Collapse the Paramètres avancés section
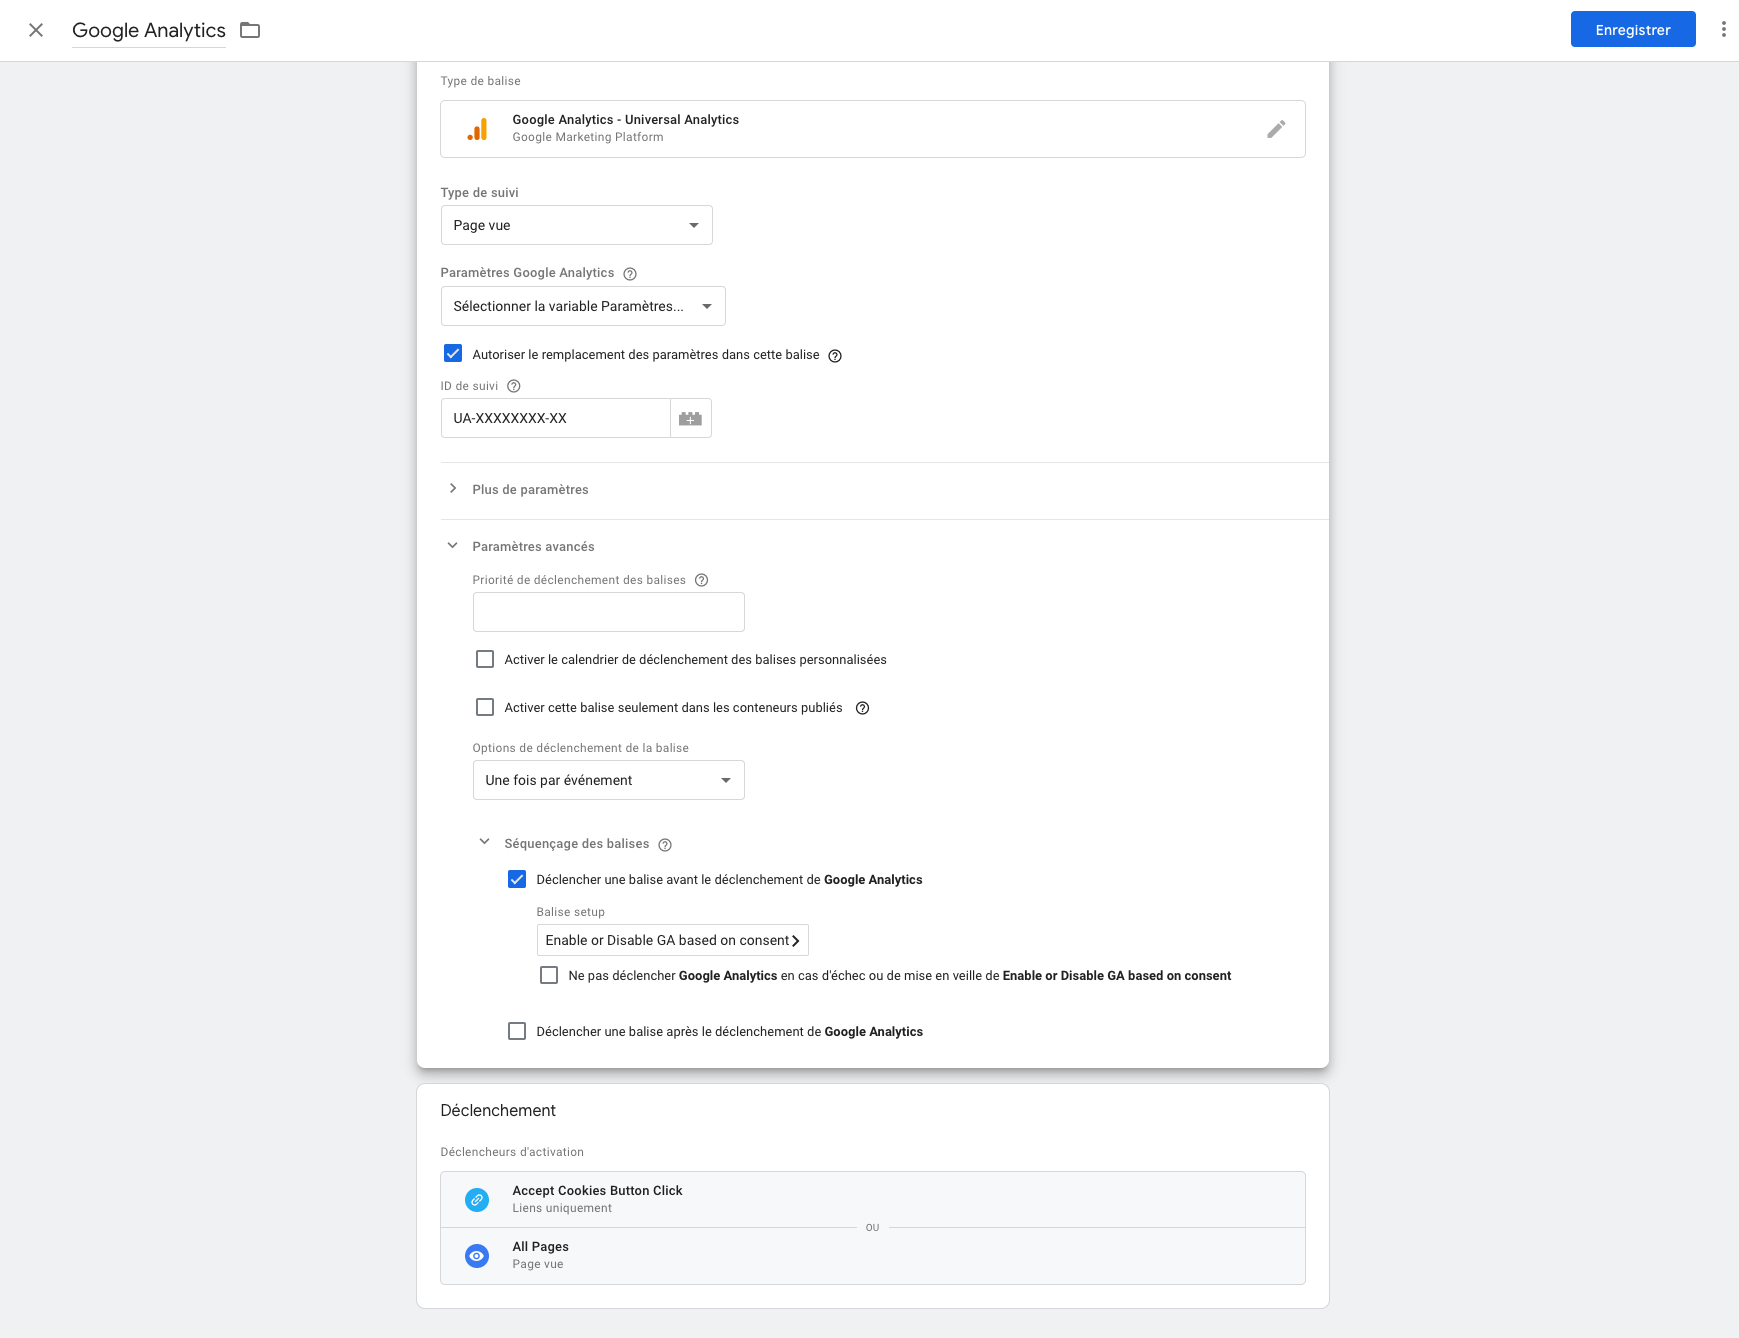The width and height of the screenshot is (1739, 1338). (533, 546)
